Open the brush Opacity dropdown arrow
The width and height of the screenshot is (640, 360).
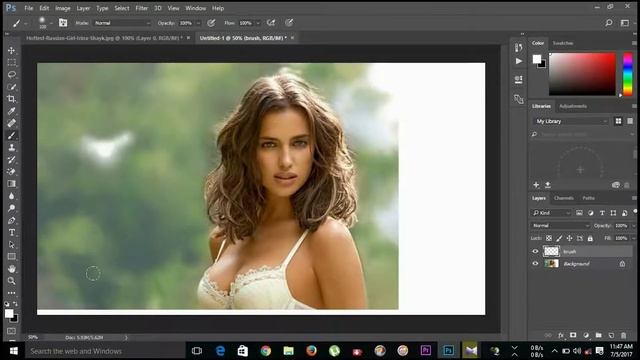pos(198,23)
